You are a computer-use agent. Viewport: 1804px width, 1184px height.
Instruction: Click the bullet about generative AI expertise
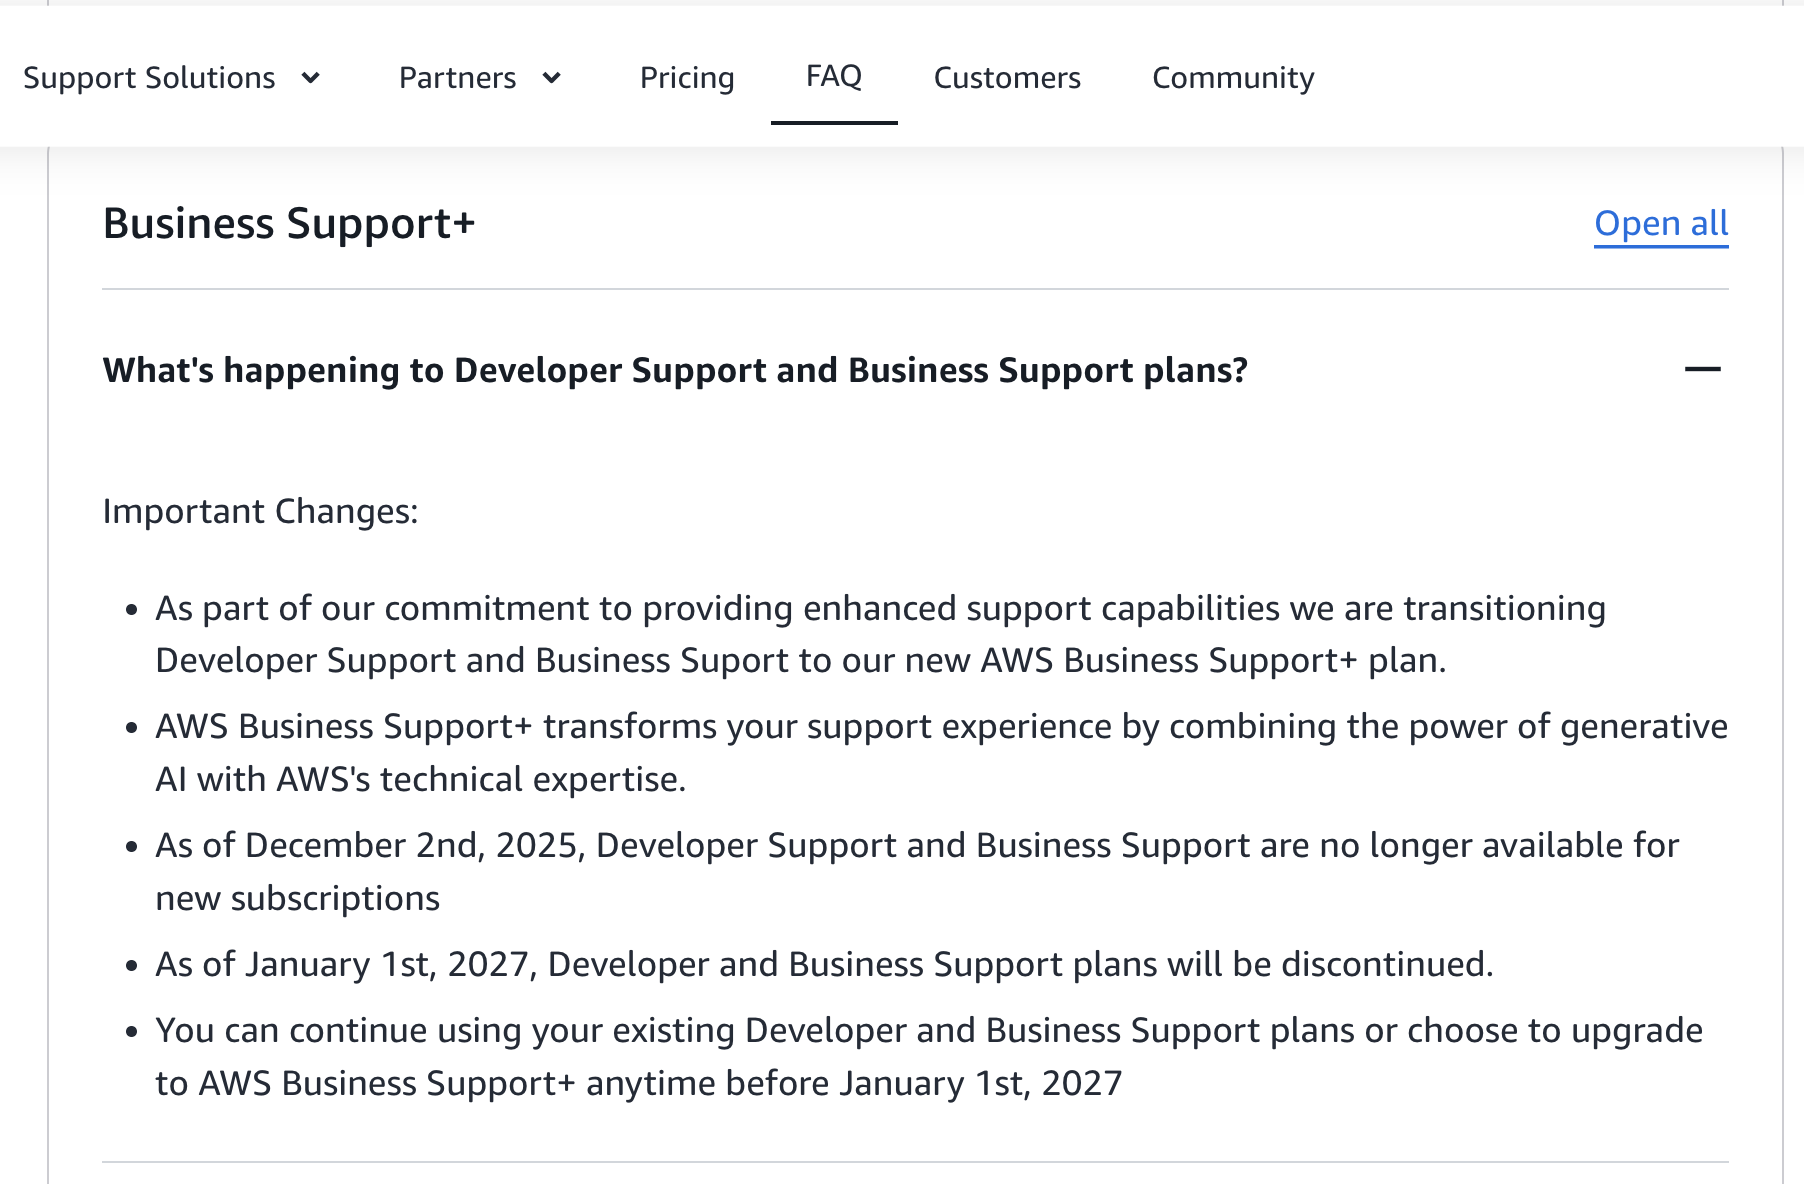(940, 727)
